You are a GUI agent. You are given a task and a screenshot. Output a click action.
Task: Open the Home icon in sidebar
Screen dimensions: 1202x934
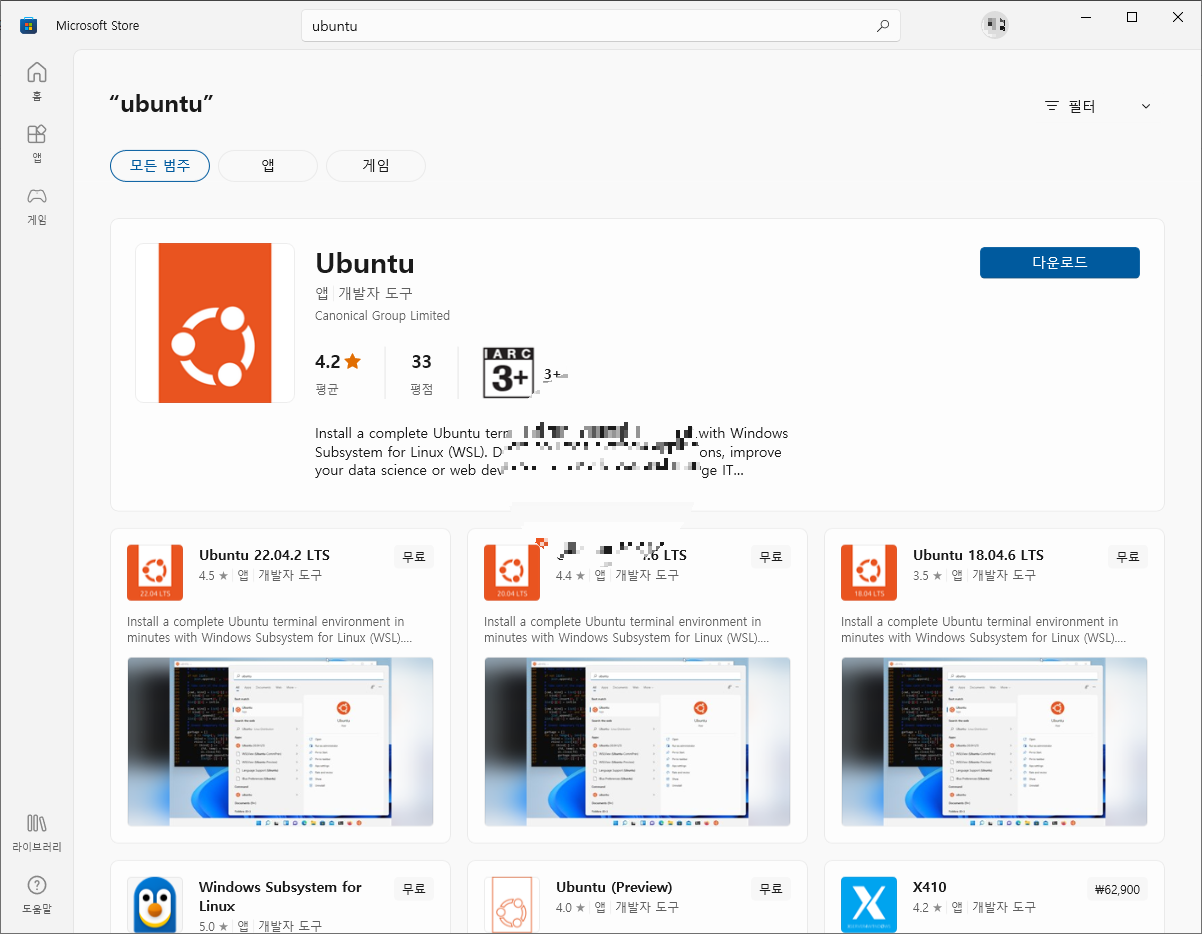click(x=37, y=72)
